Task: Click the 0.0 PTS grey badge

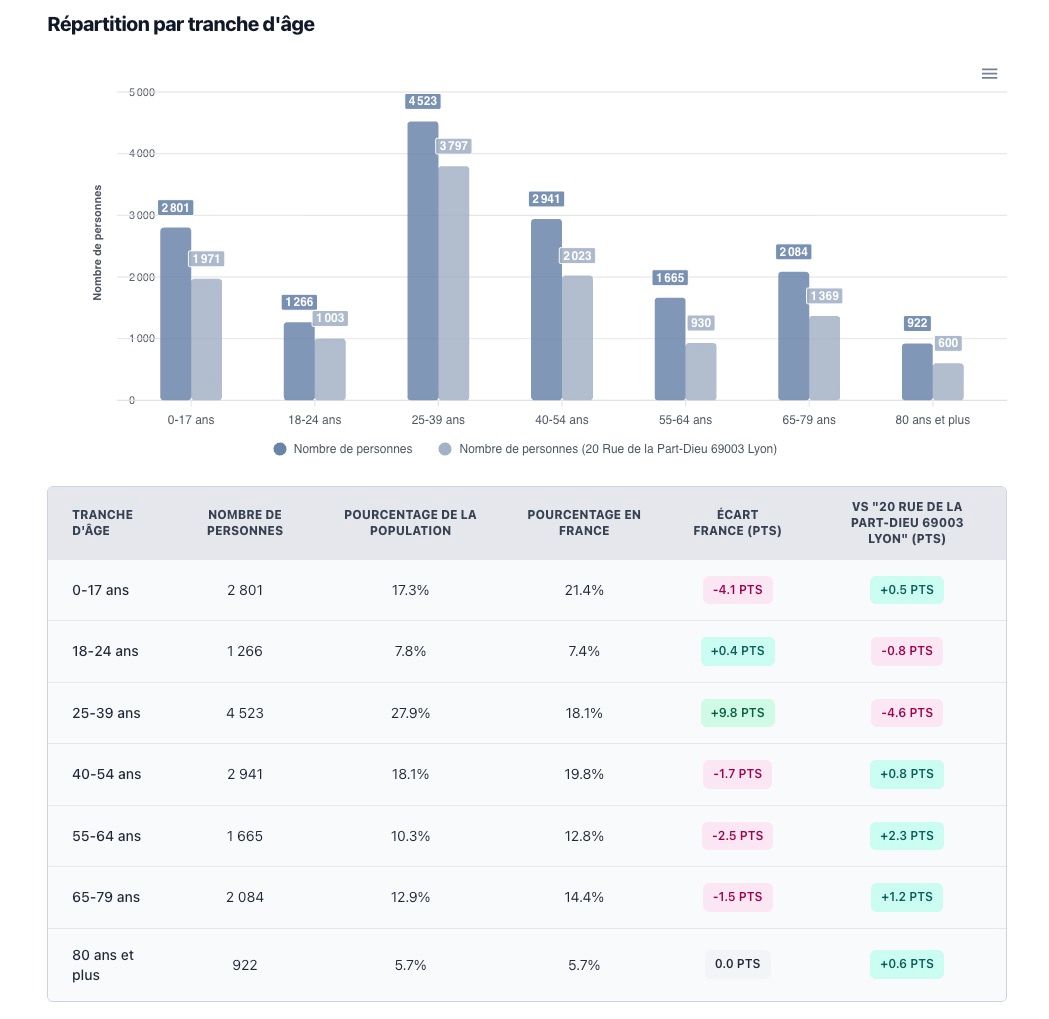Action: 737,965
